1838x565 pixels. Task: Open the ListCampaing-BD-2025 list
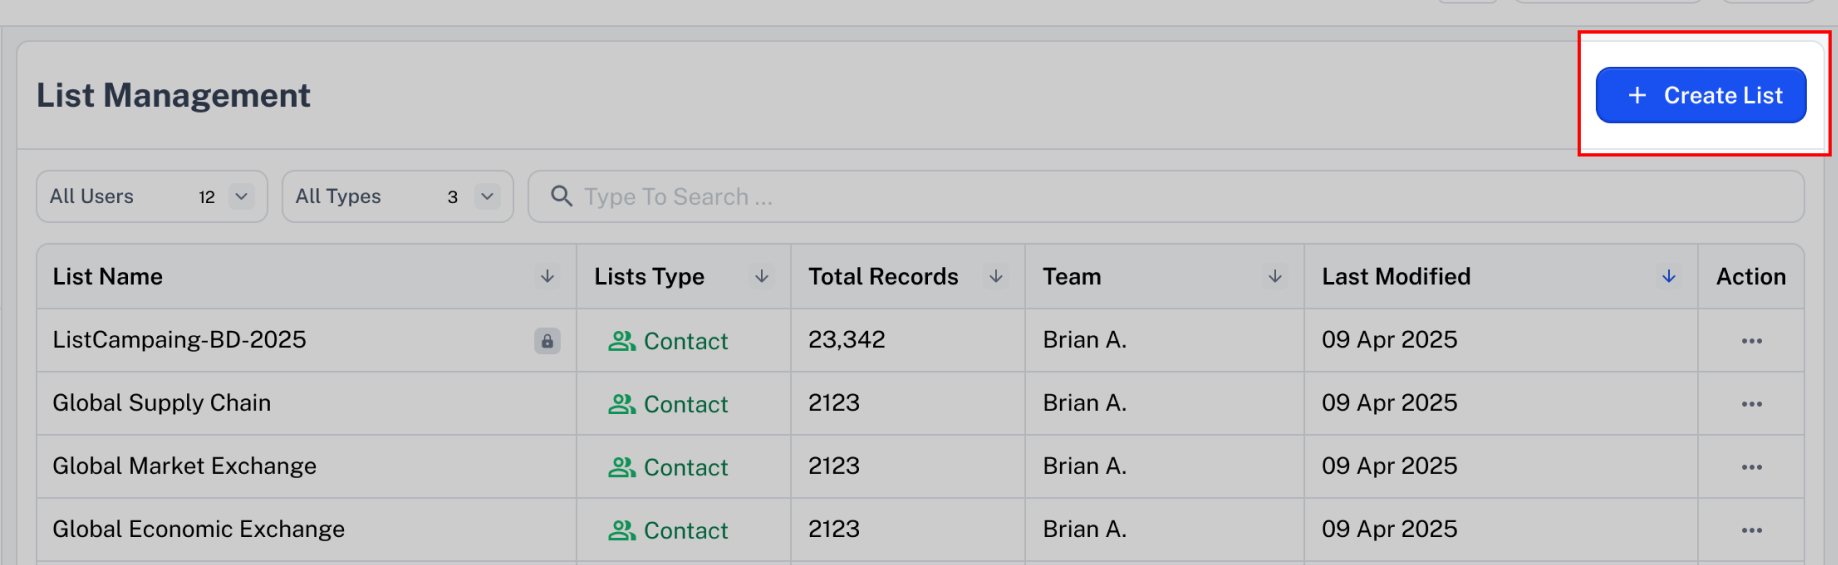point(180,340)
